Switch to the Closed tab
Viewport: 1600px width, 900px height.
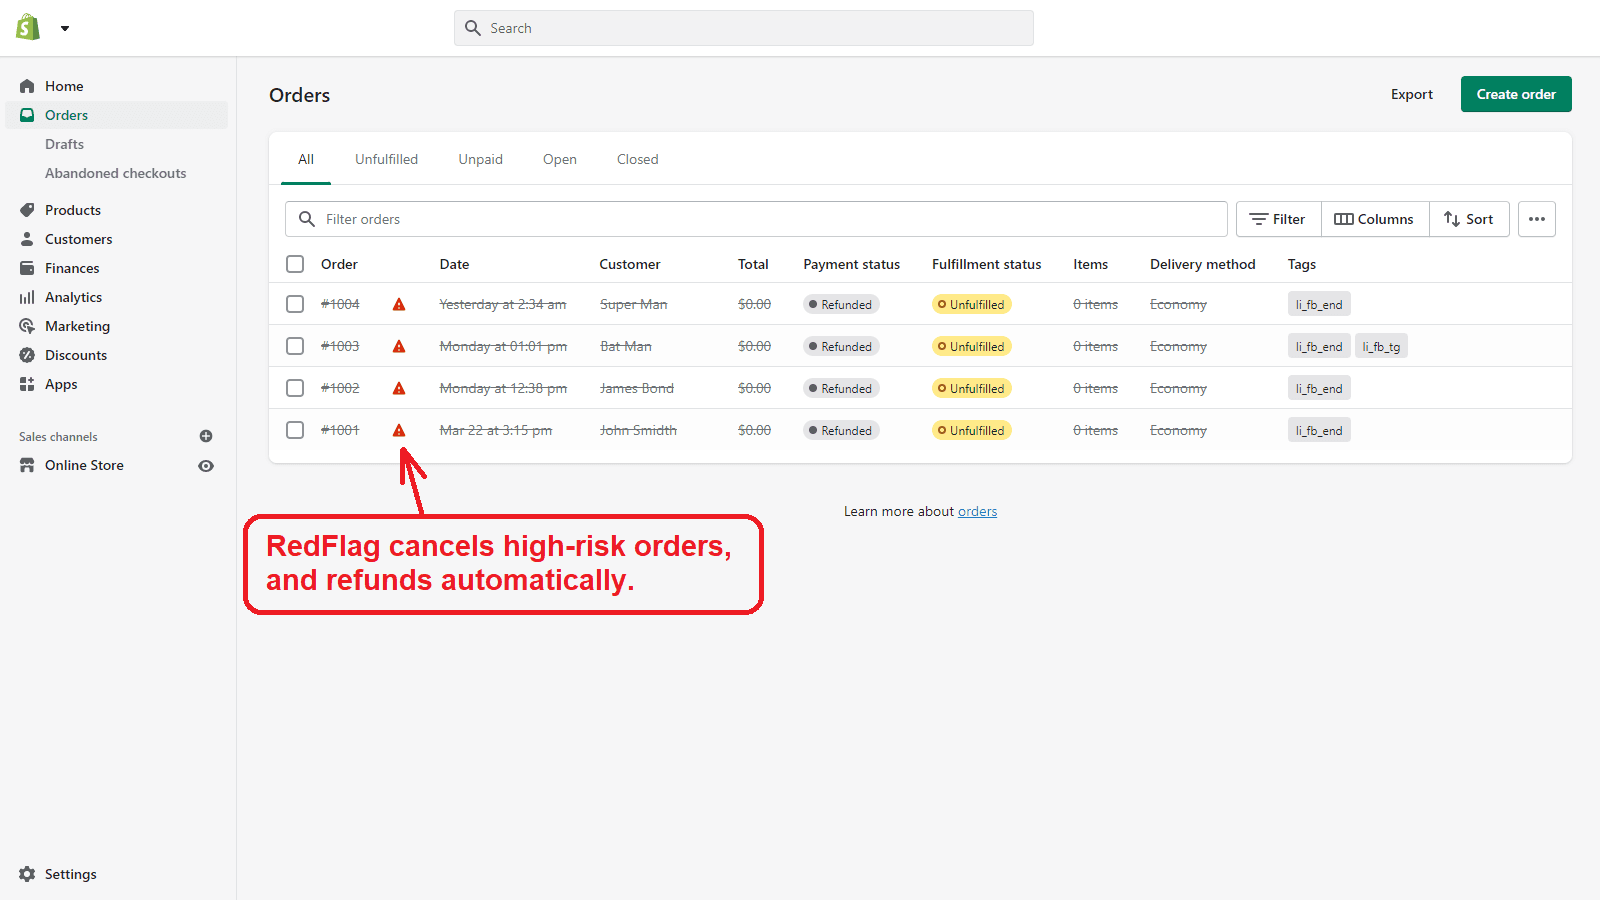637,159
